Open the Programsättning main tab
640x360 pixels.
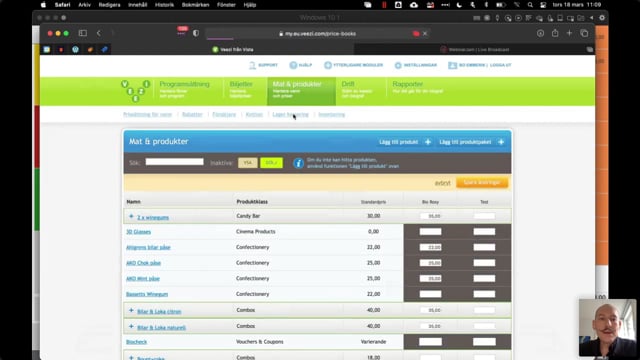[184, 89]
